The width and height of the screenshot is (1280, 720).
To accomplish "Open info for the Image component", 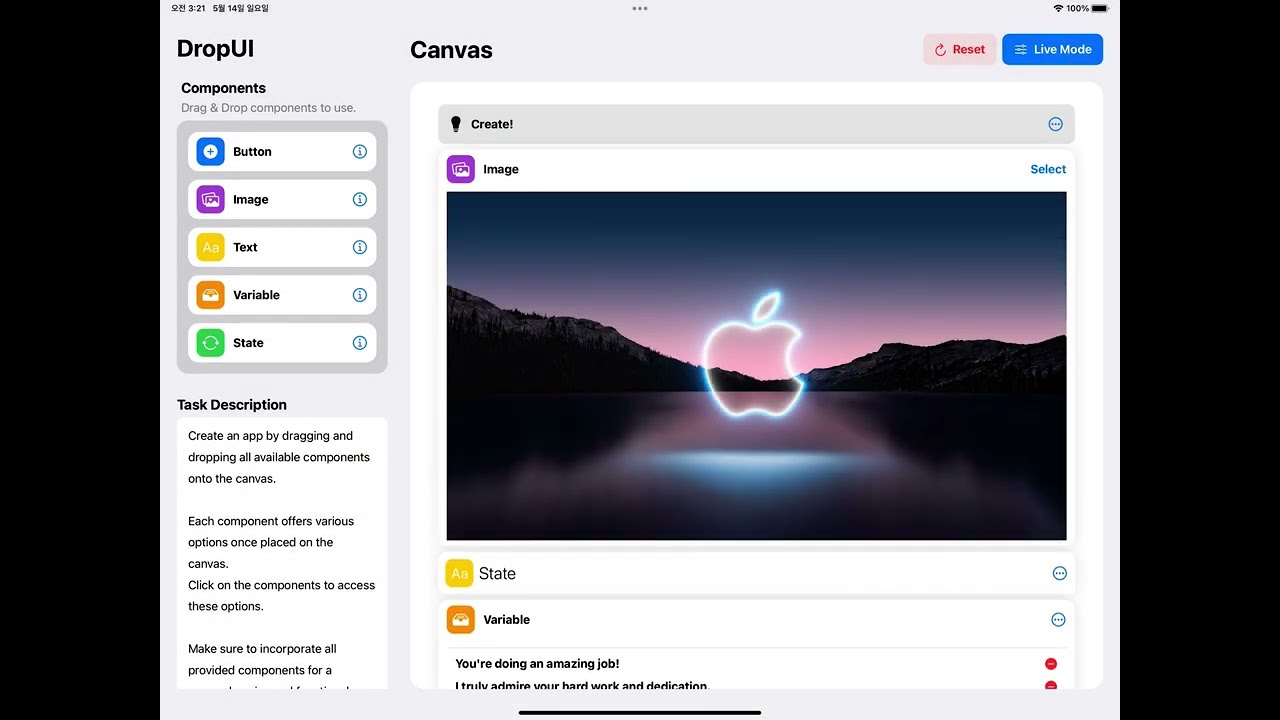I will click(x=360, y=200).
